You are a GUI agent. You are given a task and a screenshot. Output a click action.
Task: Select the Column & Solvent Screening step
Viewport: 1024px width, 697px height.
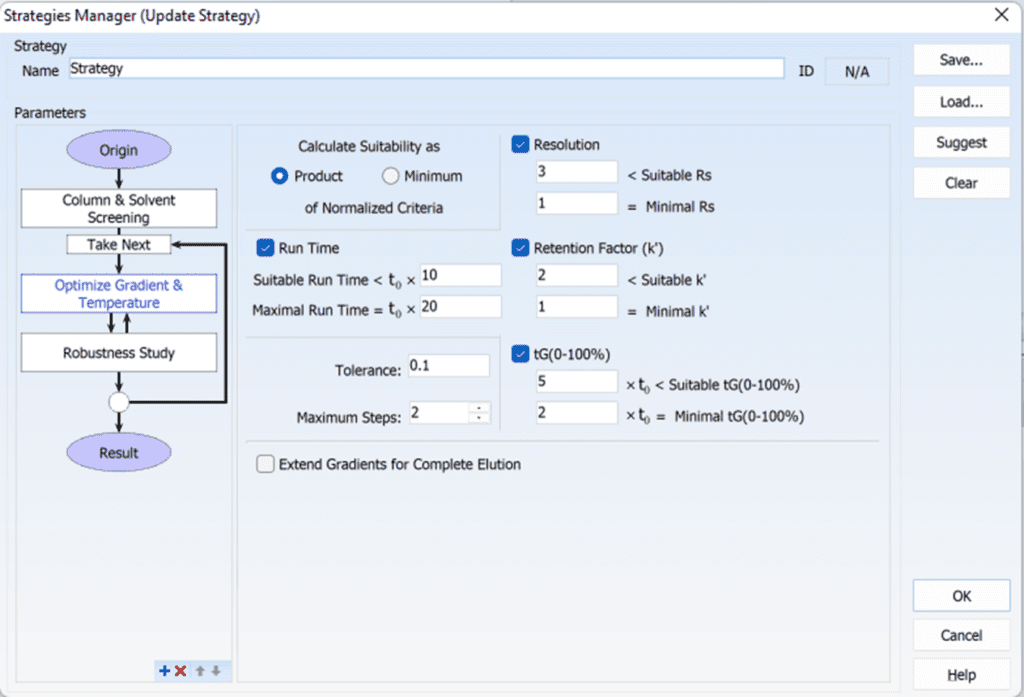(118, 208)
